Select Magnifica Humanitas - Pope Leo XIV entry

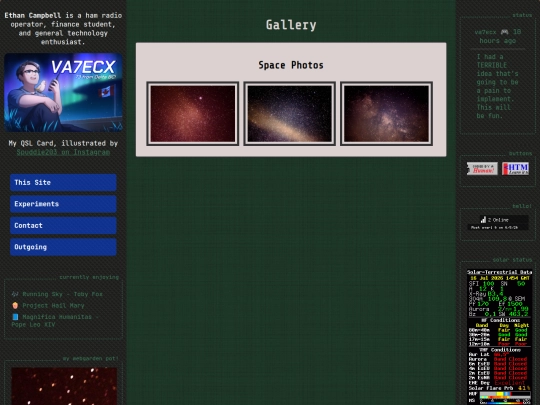pos(55,321)
